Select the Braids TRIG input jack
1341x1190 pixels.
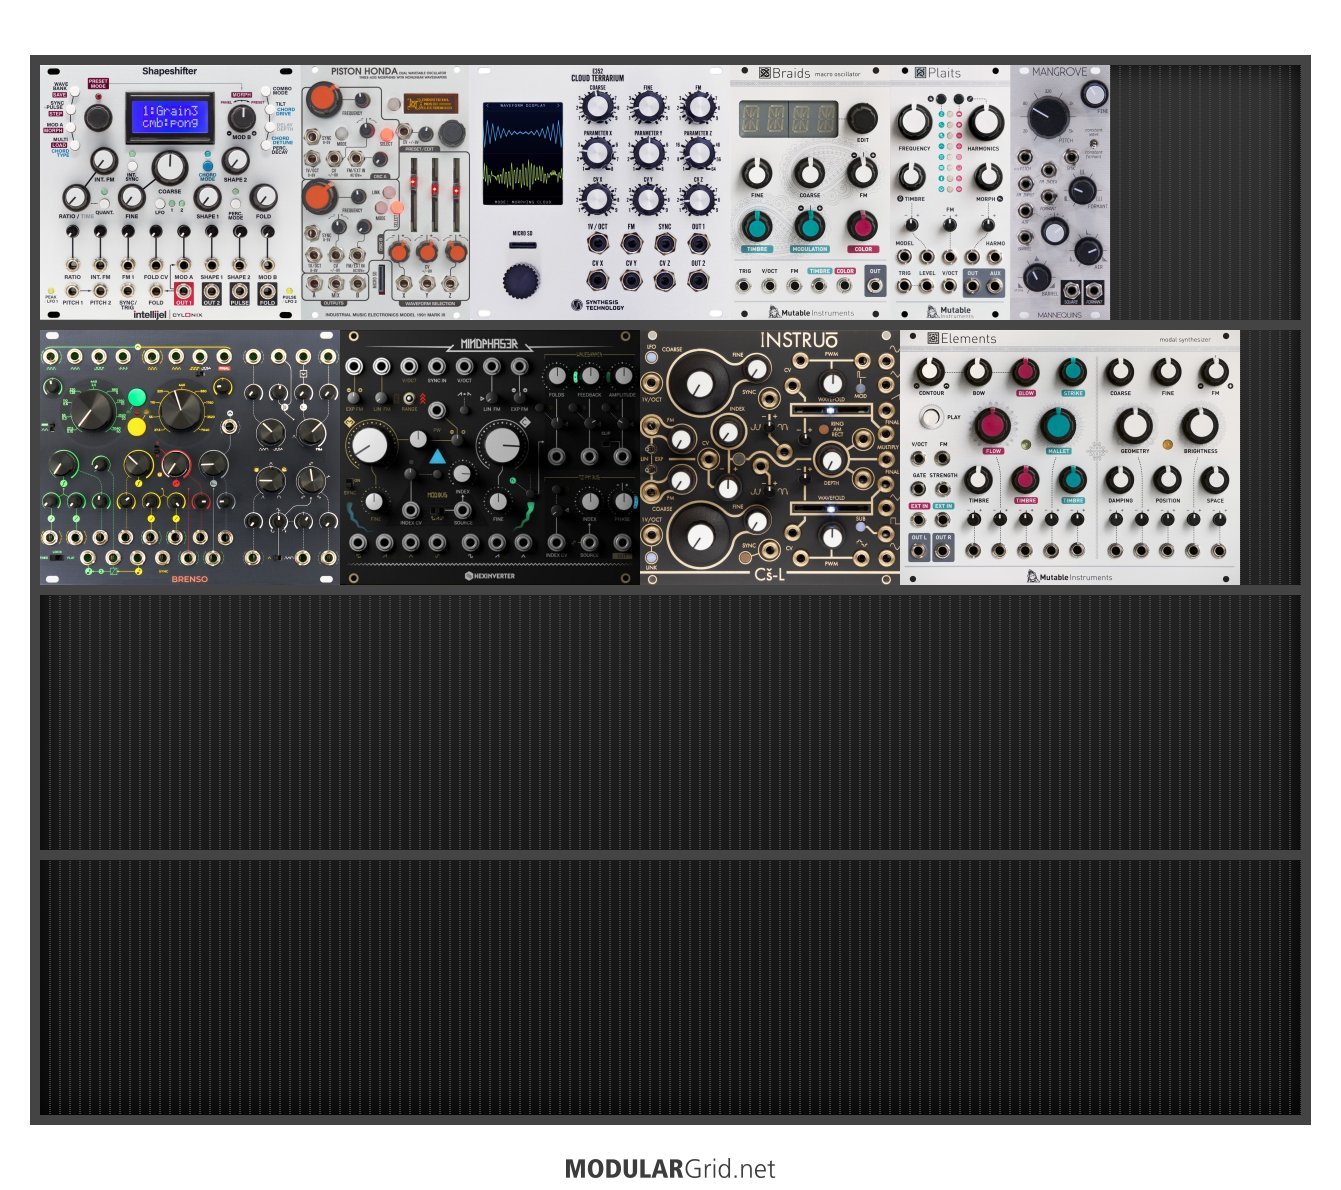click(745, 286)
